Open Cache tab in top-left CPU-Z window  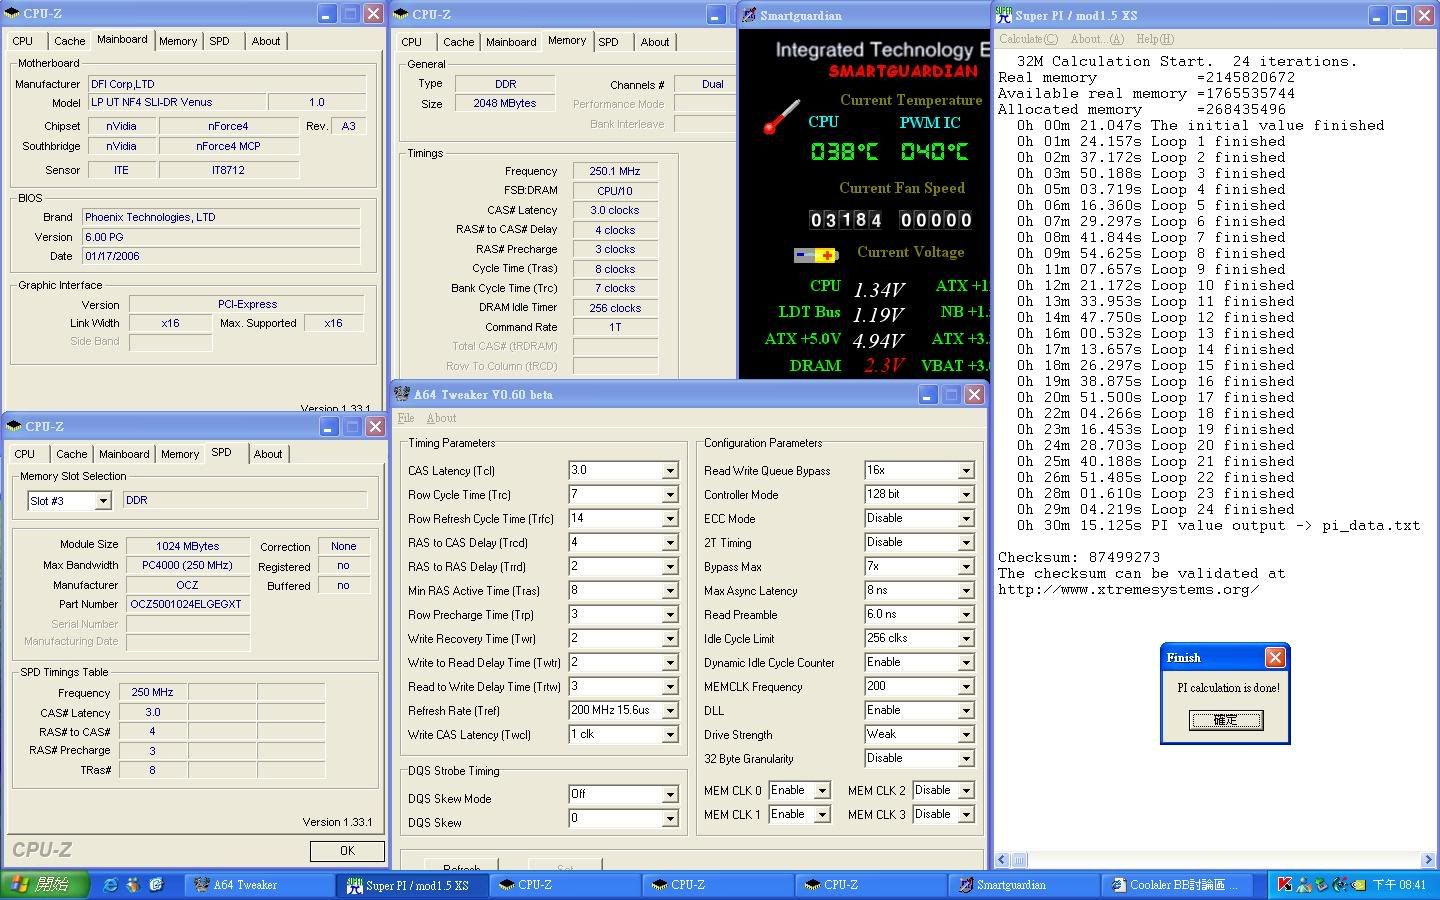pos(70,41)
